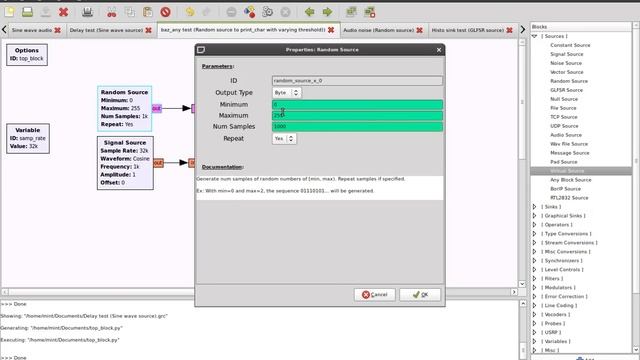Expand the Error Correction category
Screen dimensions: 640x360
(x=535, y=297)
